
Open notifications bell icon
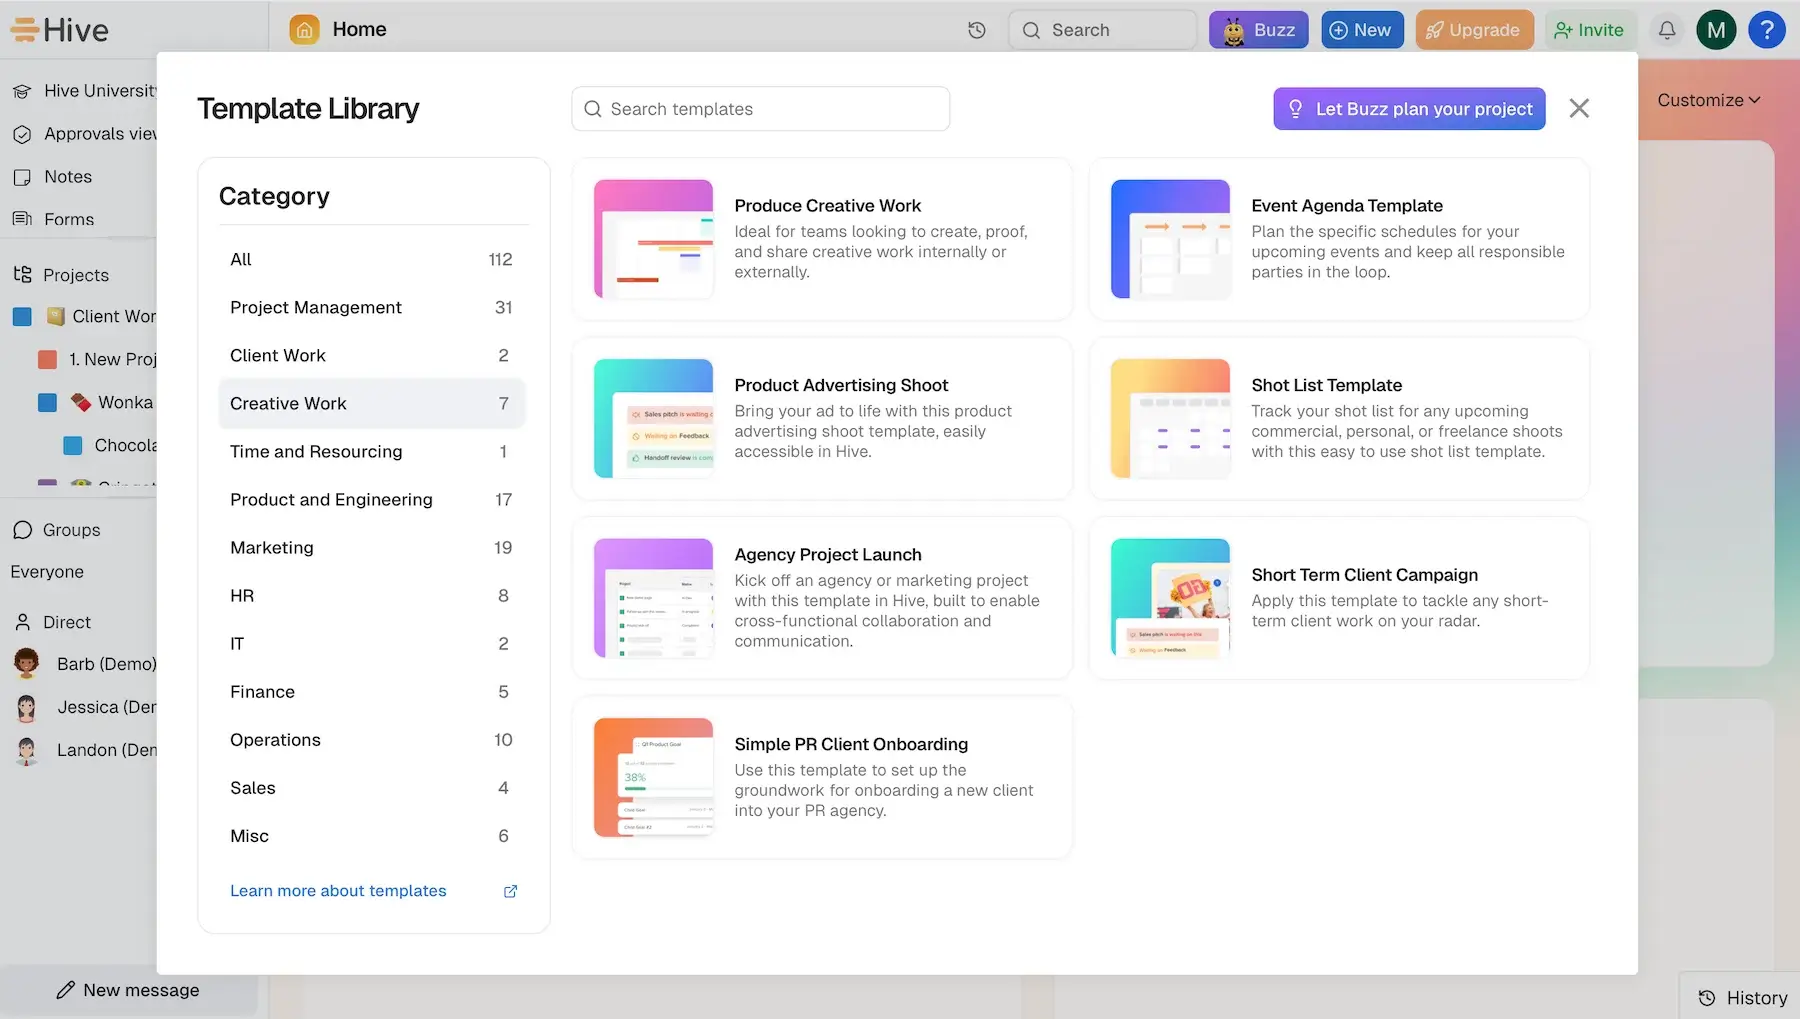pos(1667,30)
